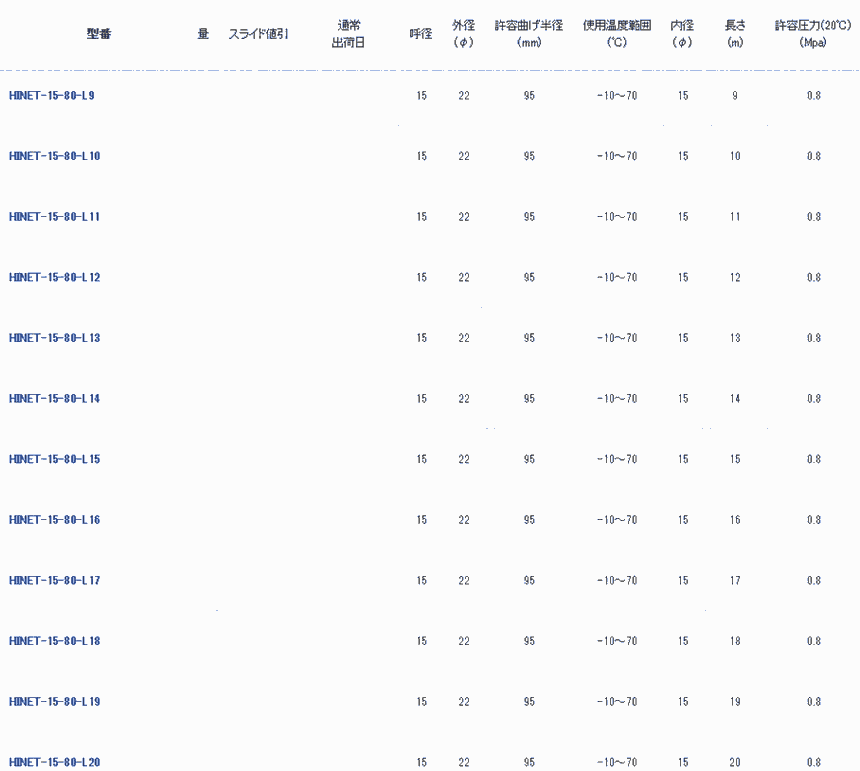
Task: Click the HINET-15-80-L15 link
Action: coord(55,459)
